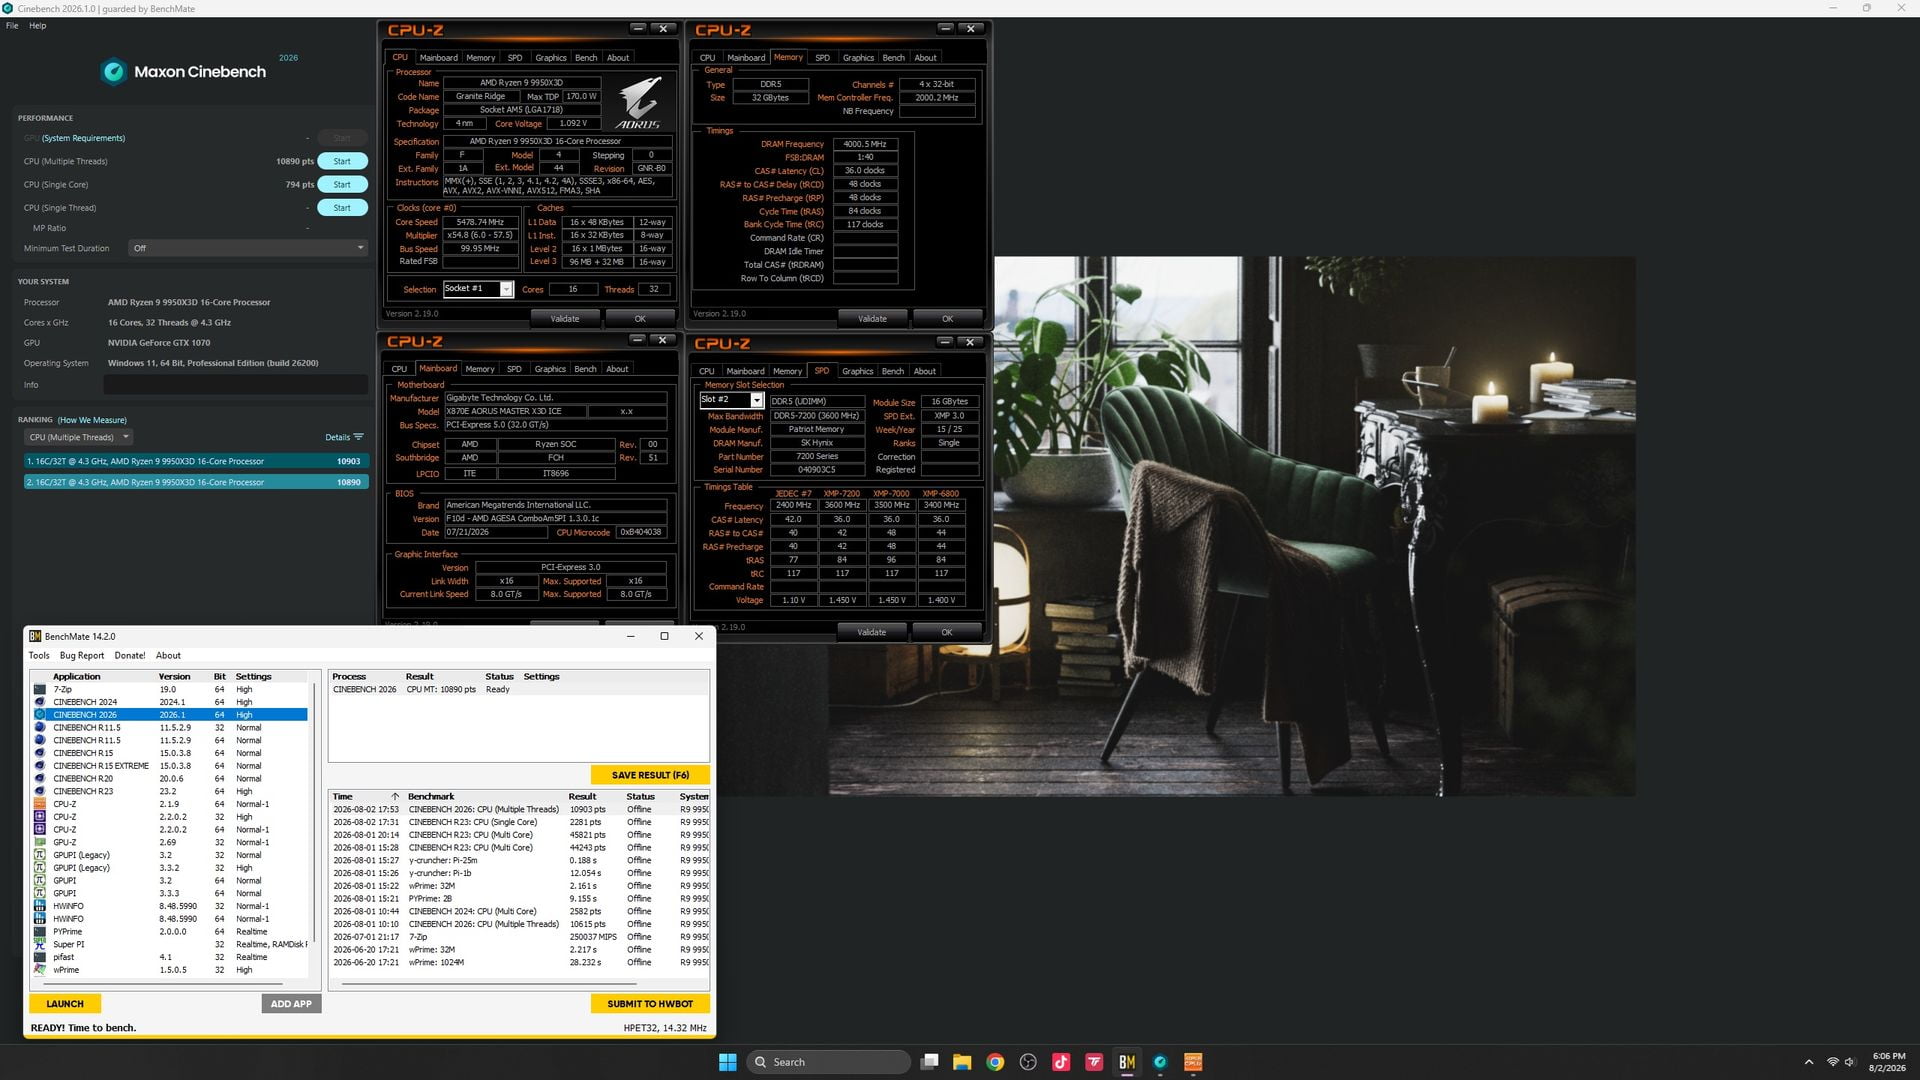The width and height of the screenshot is (1920, 1080).
Task: Open Task View from the taskbar
Action: (930, 1062)
